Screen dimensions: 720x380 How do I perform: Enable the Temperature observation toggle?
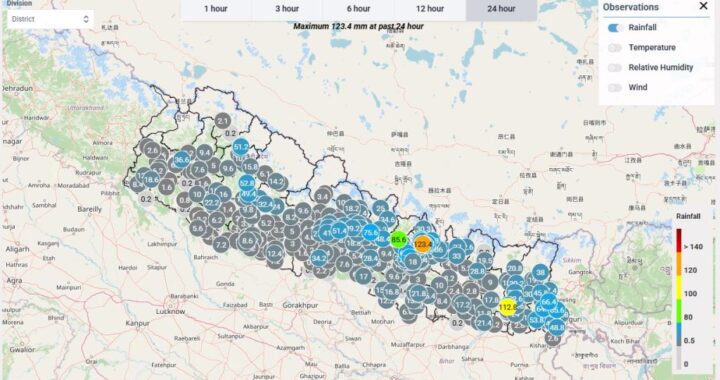tap(614, 48)
